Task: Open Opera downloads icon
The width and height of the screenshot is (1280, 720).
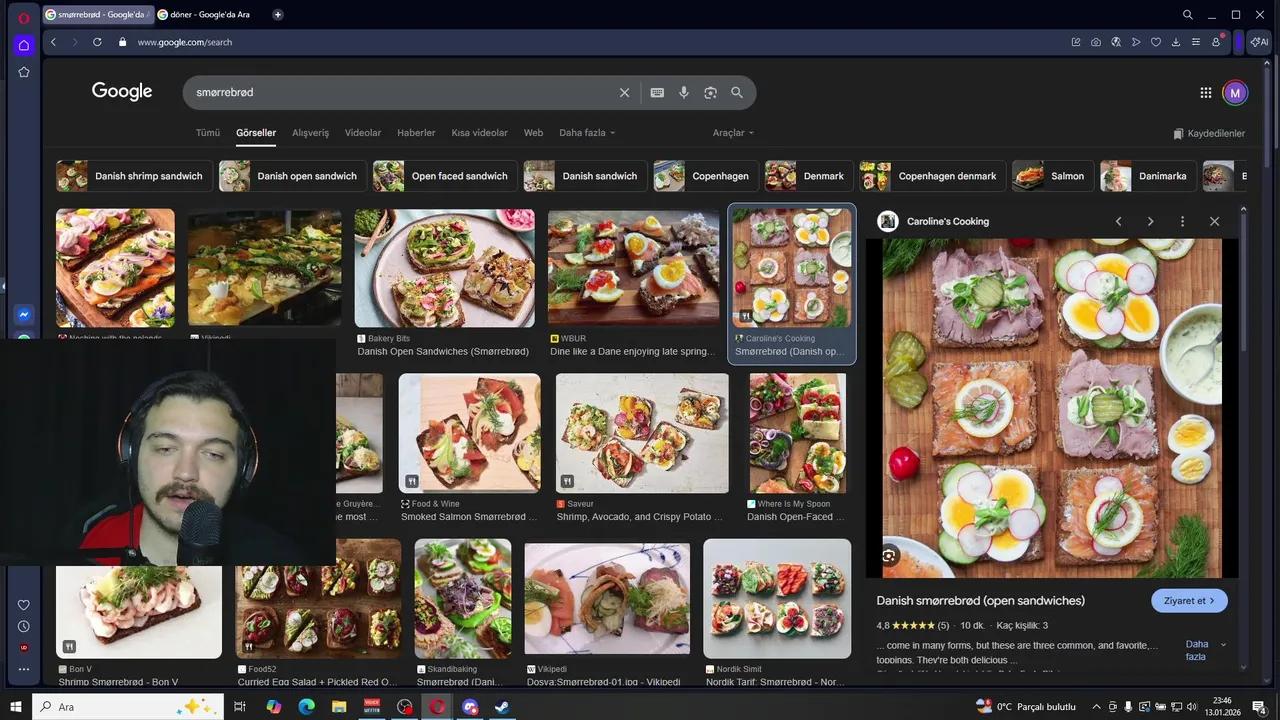Action: [x=1176, y=42]
